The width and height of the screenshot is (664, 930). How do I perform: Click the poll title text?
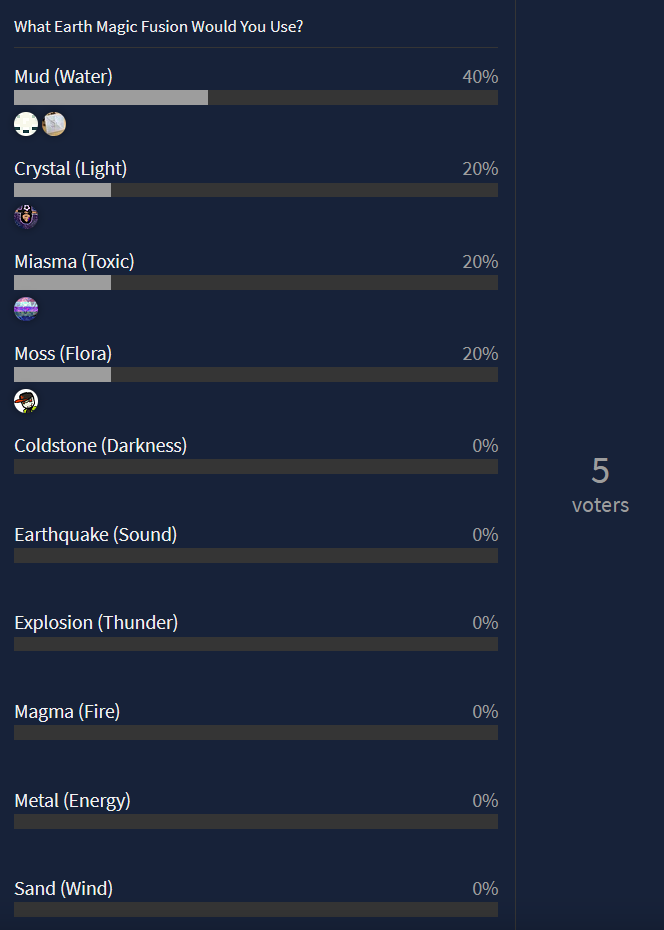click(x=158, y=27)
